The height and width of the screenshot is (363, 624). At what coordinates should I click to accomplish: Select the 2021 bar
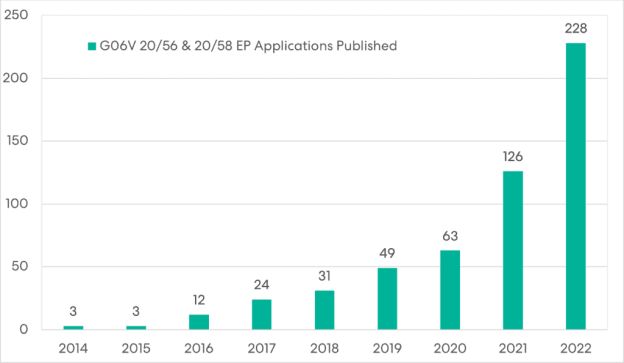(513, 250)
